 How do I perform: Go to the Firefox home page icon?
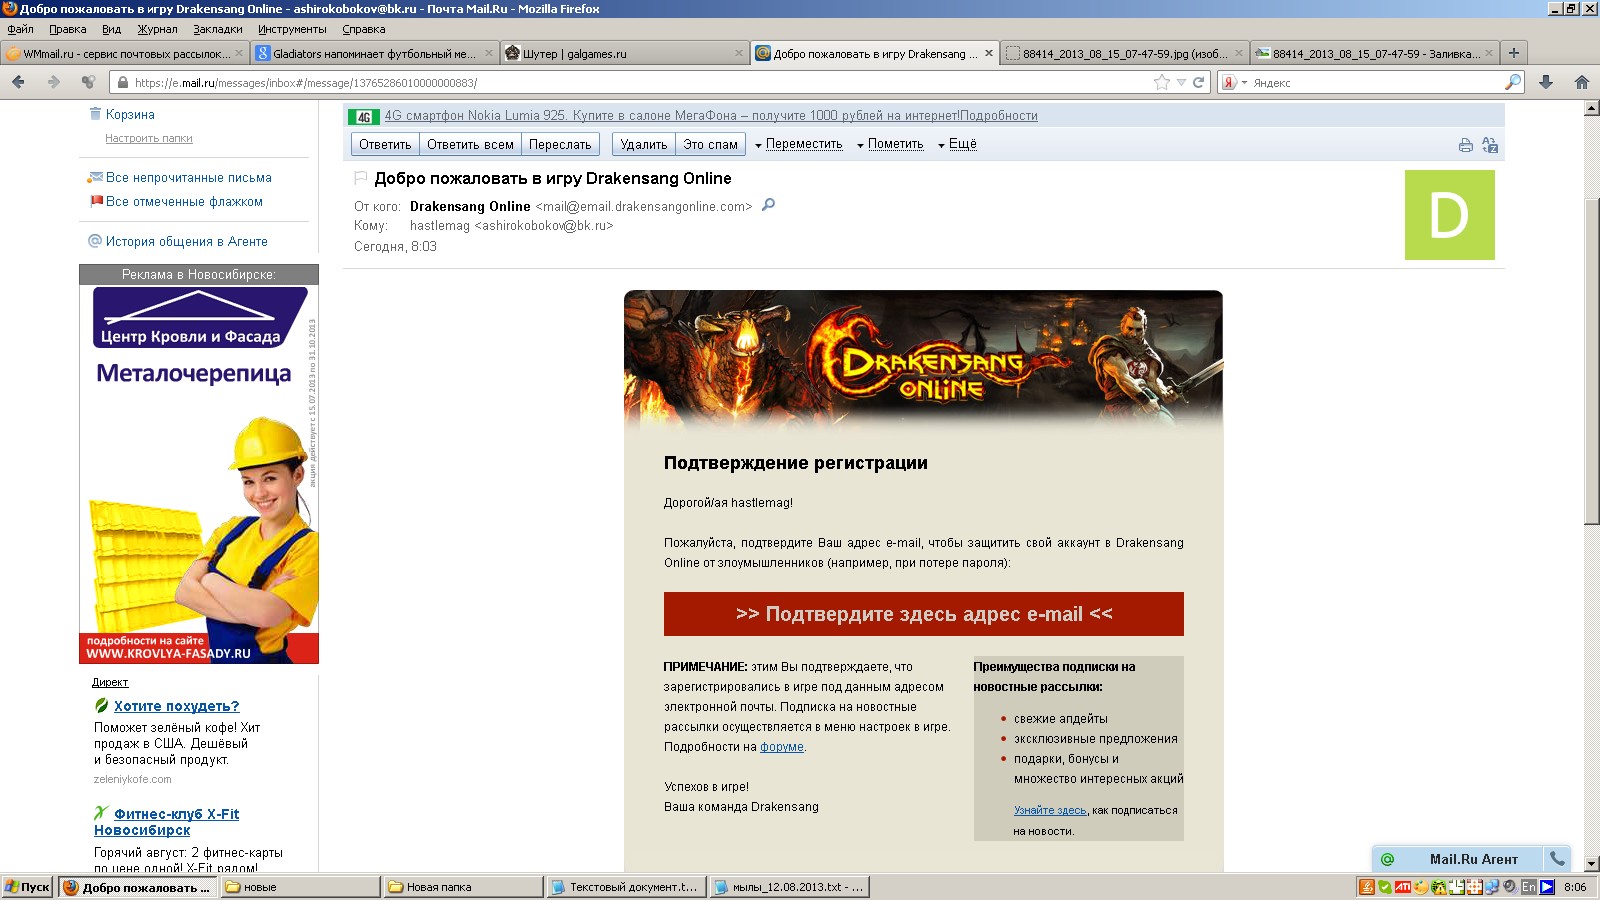1582,82
